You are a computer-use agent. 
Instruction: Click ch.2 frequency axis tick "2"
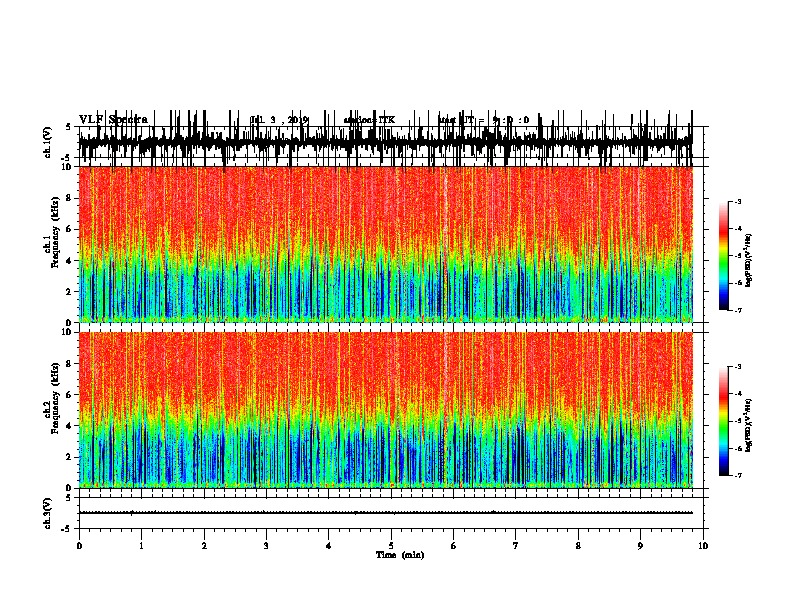pyautogui.click(x=70, y=457)
